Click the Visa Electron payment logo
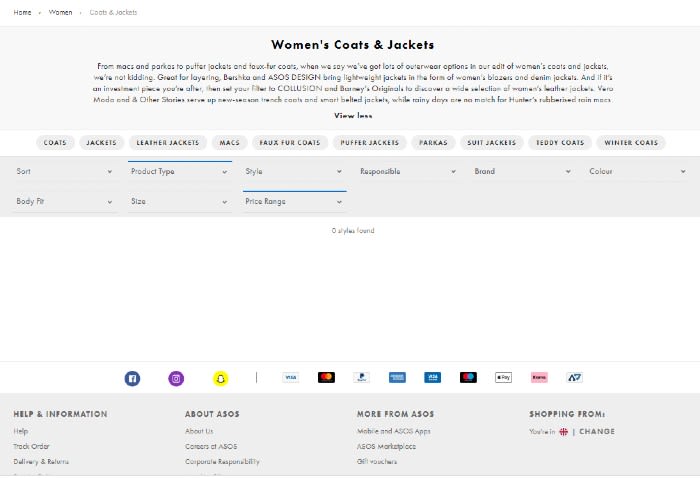The width and height of the screenshot is (700, 478). coord(433,378)
